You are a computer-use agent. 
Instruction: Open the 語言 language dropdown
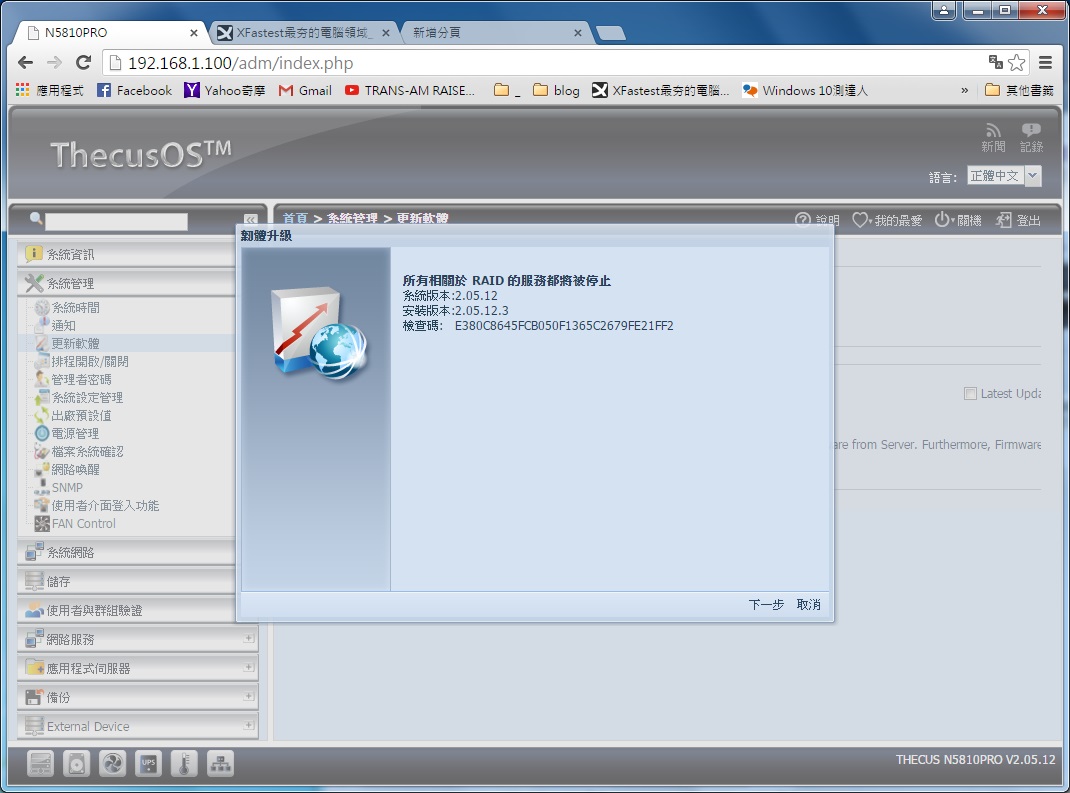[x=1004, y=176]
